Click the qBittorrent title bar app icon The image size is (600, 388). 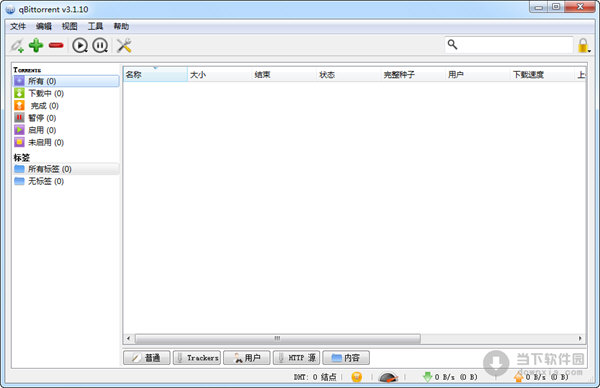coord(10,10)
